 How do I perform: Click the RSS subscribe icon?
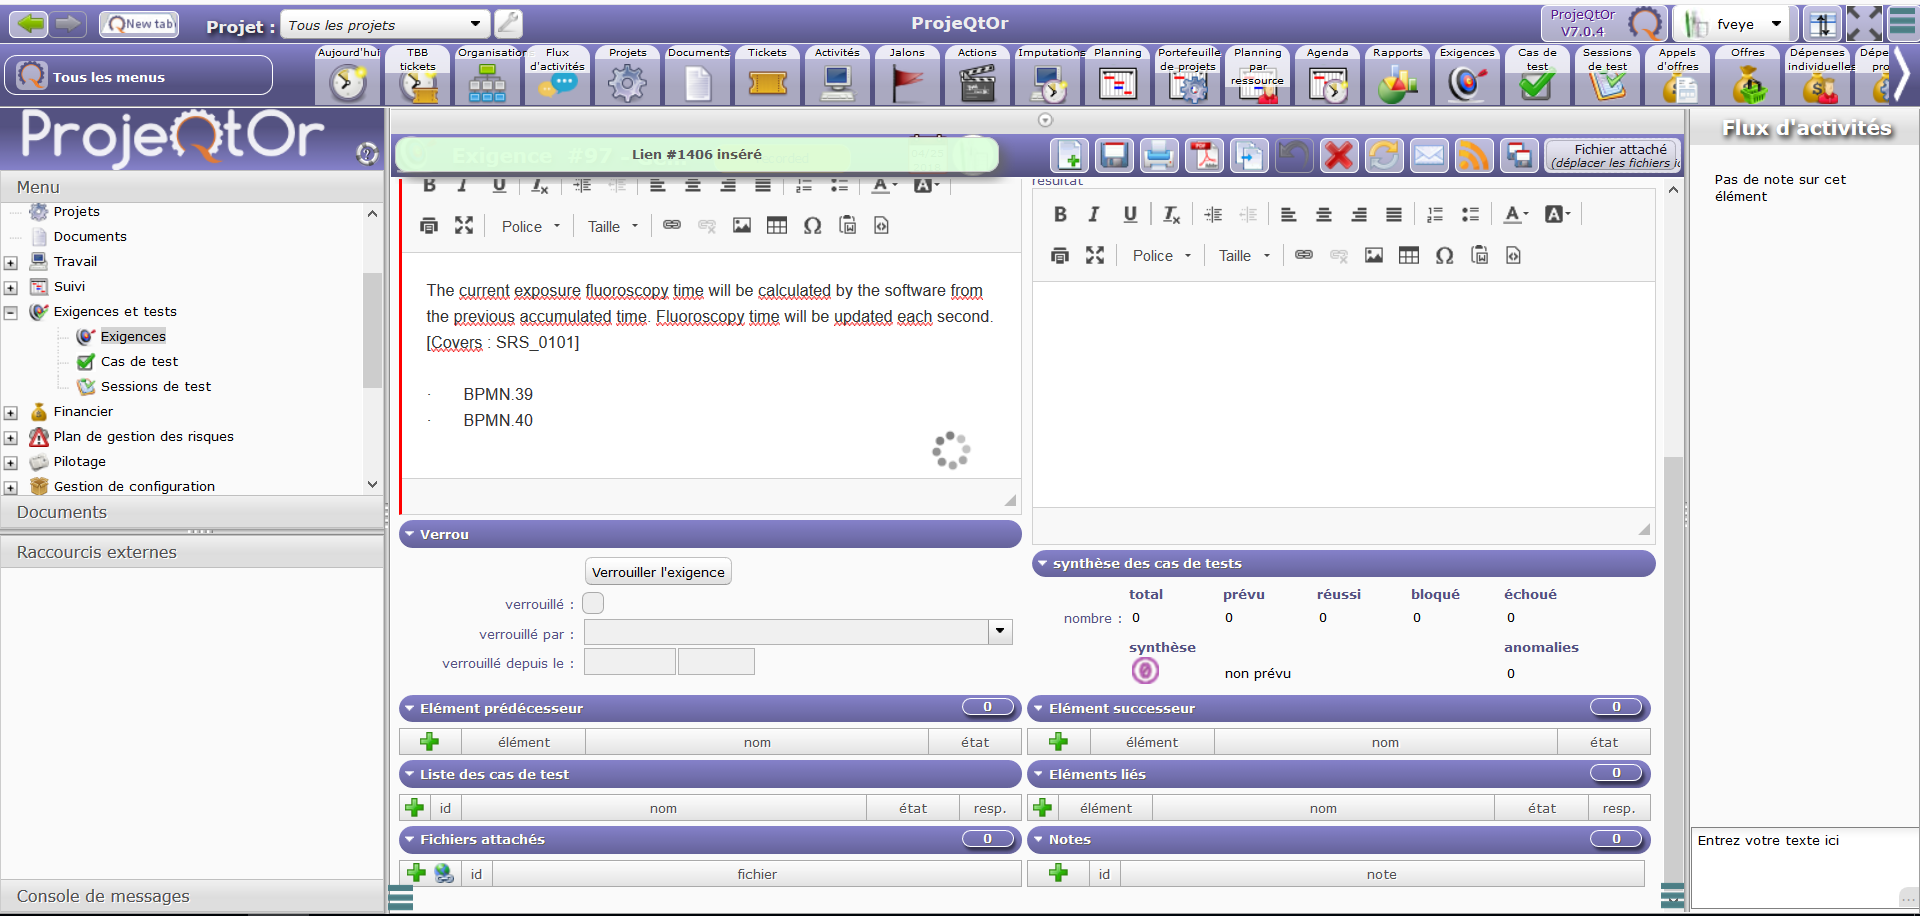[1474, 156]
